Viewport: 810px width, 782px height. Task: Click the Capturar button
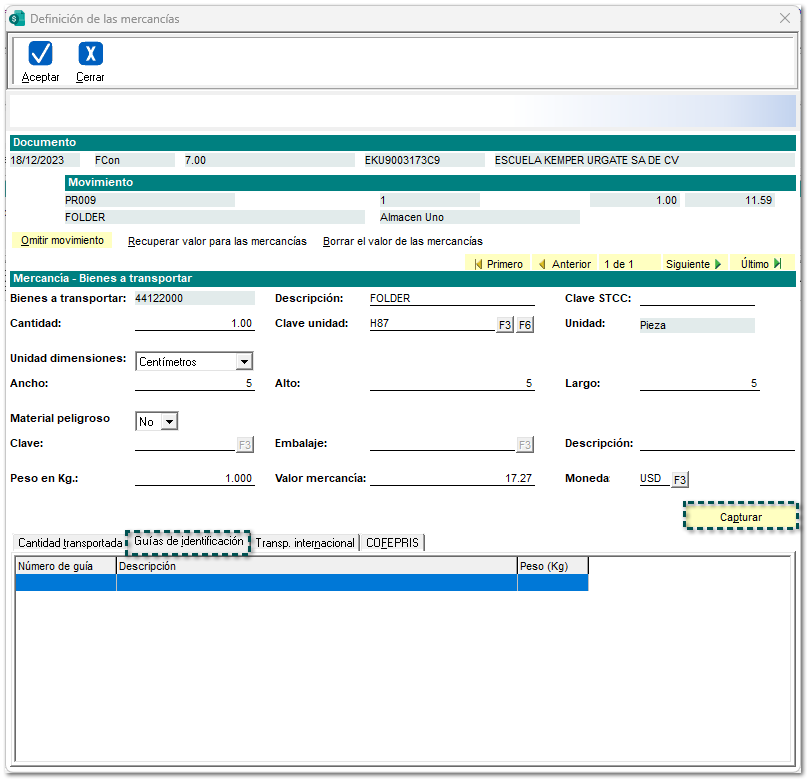point(741,517)
